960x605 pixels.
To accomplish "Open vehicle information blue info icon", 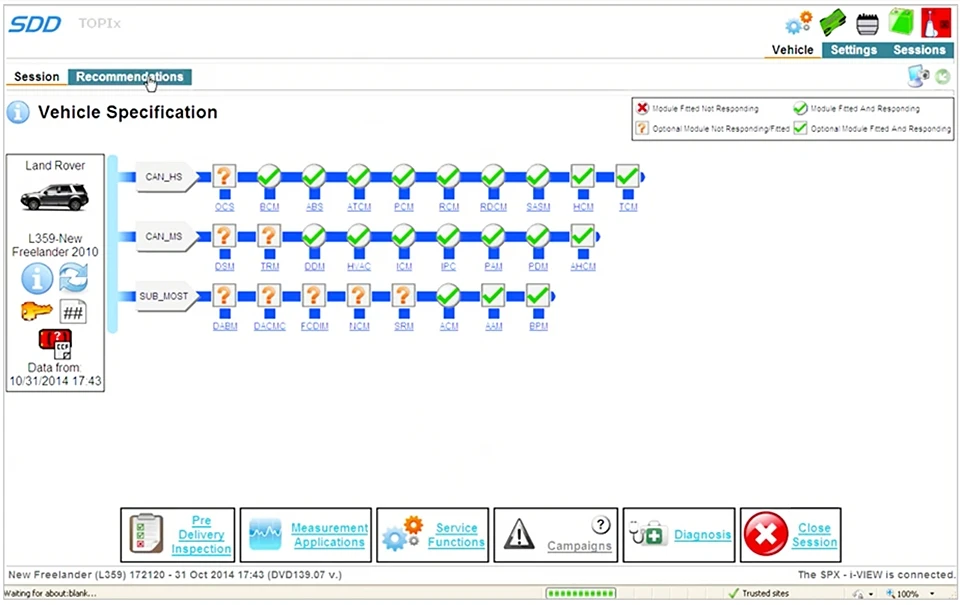I will [37, 278].
